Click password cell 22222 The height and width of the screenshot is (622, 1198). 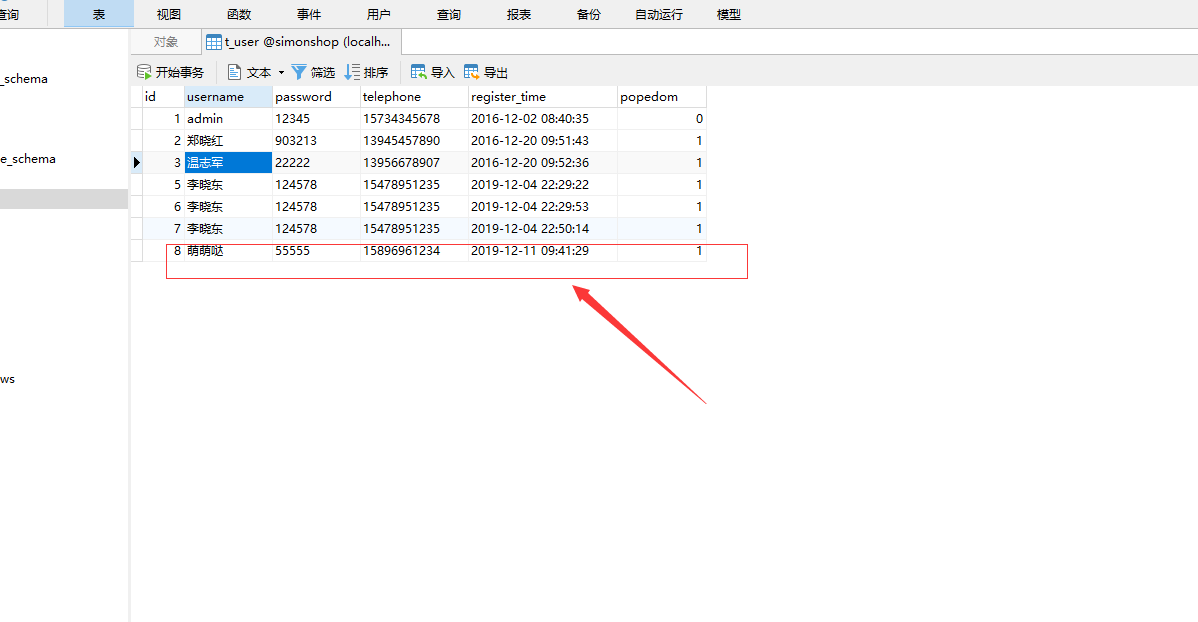pos(316,163)
